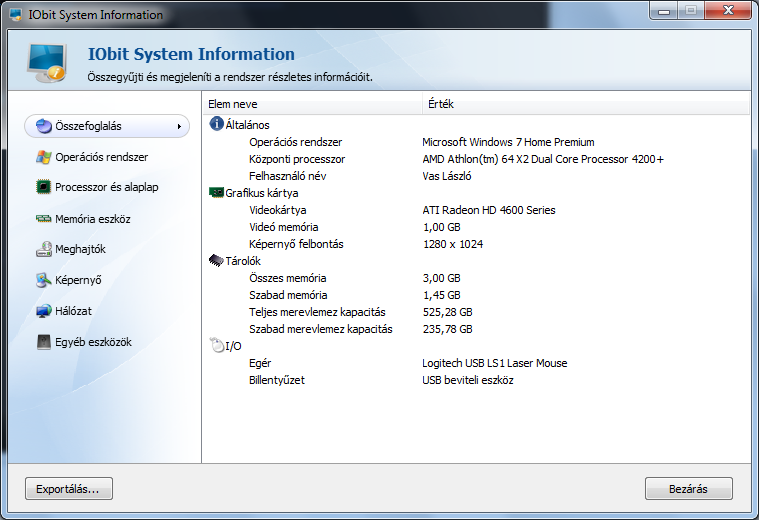Viewport: 759px width, 520px height.
Task: Open the Operációs rendszer section
Action: pyautogui.click(x=102, y=157)
